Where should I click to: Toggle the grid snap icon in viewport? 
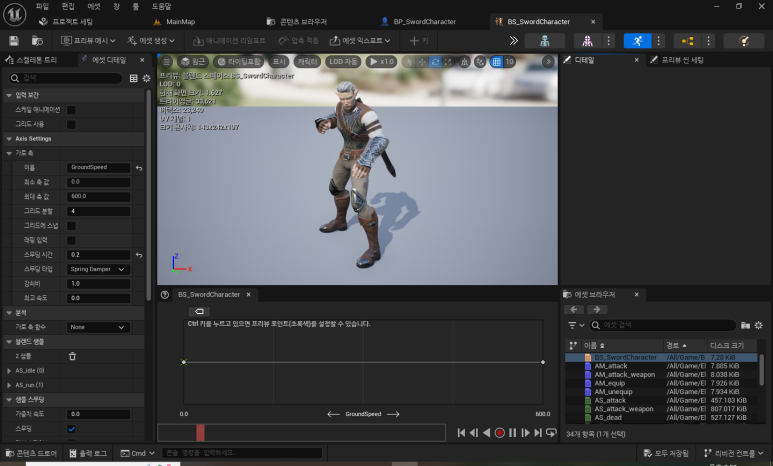(496, 62)
